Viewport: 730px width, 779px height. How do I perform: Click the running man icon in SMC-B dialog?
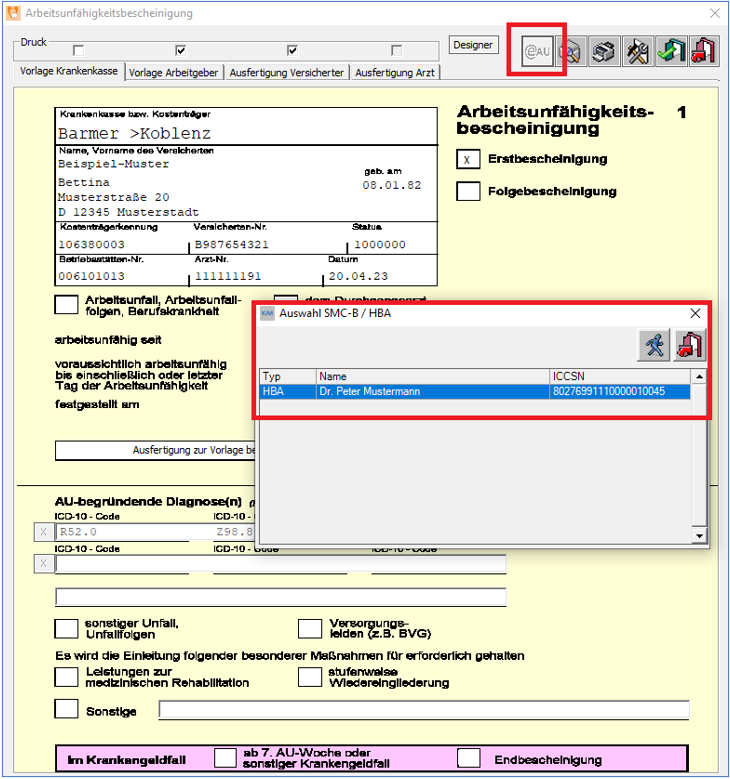point(655,344)
